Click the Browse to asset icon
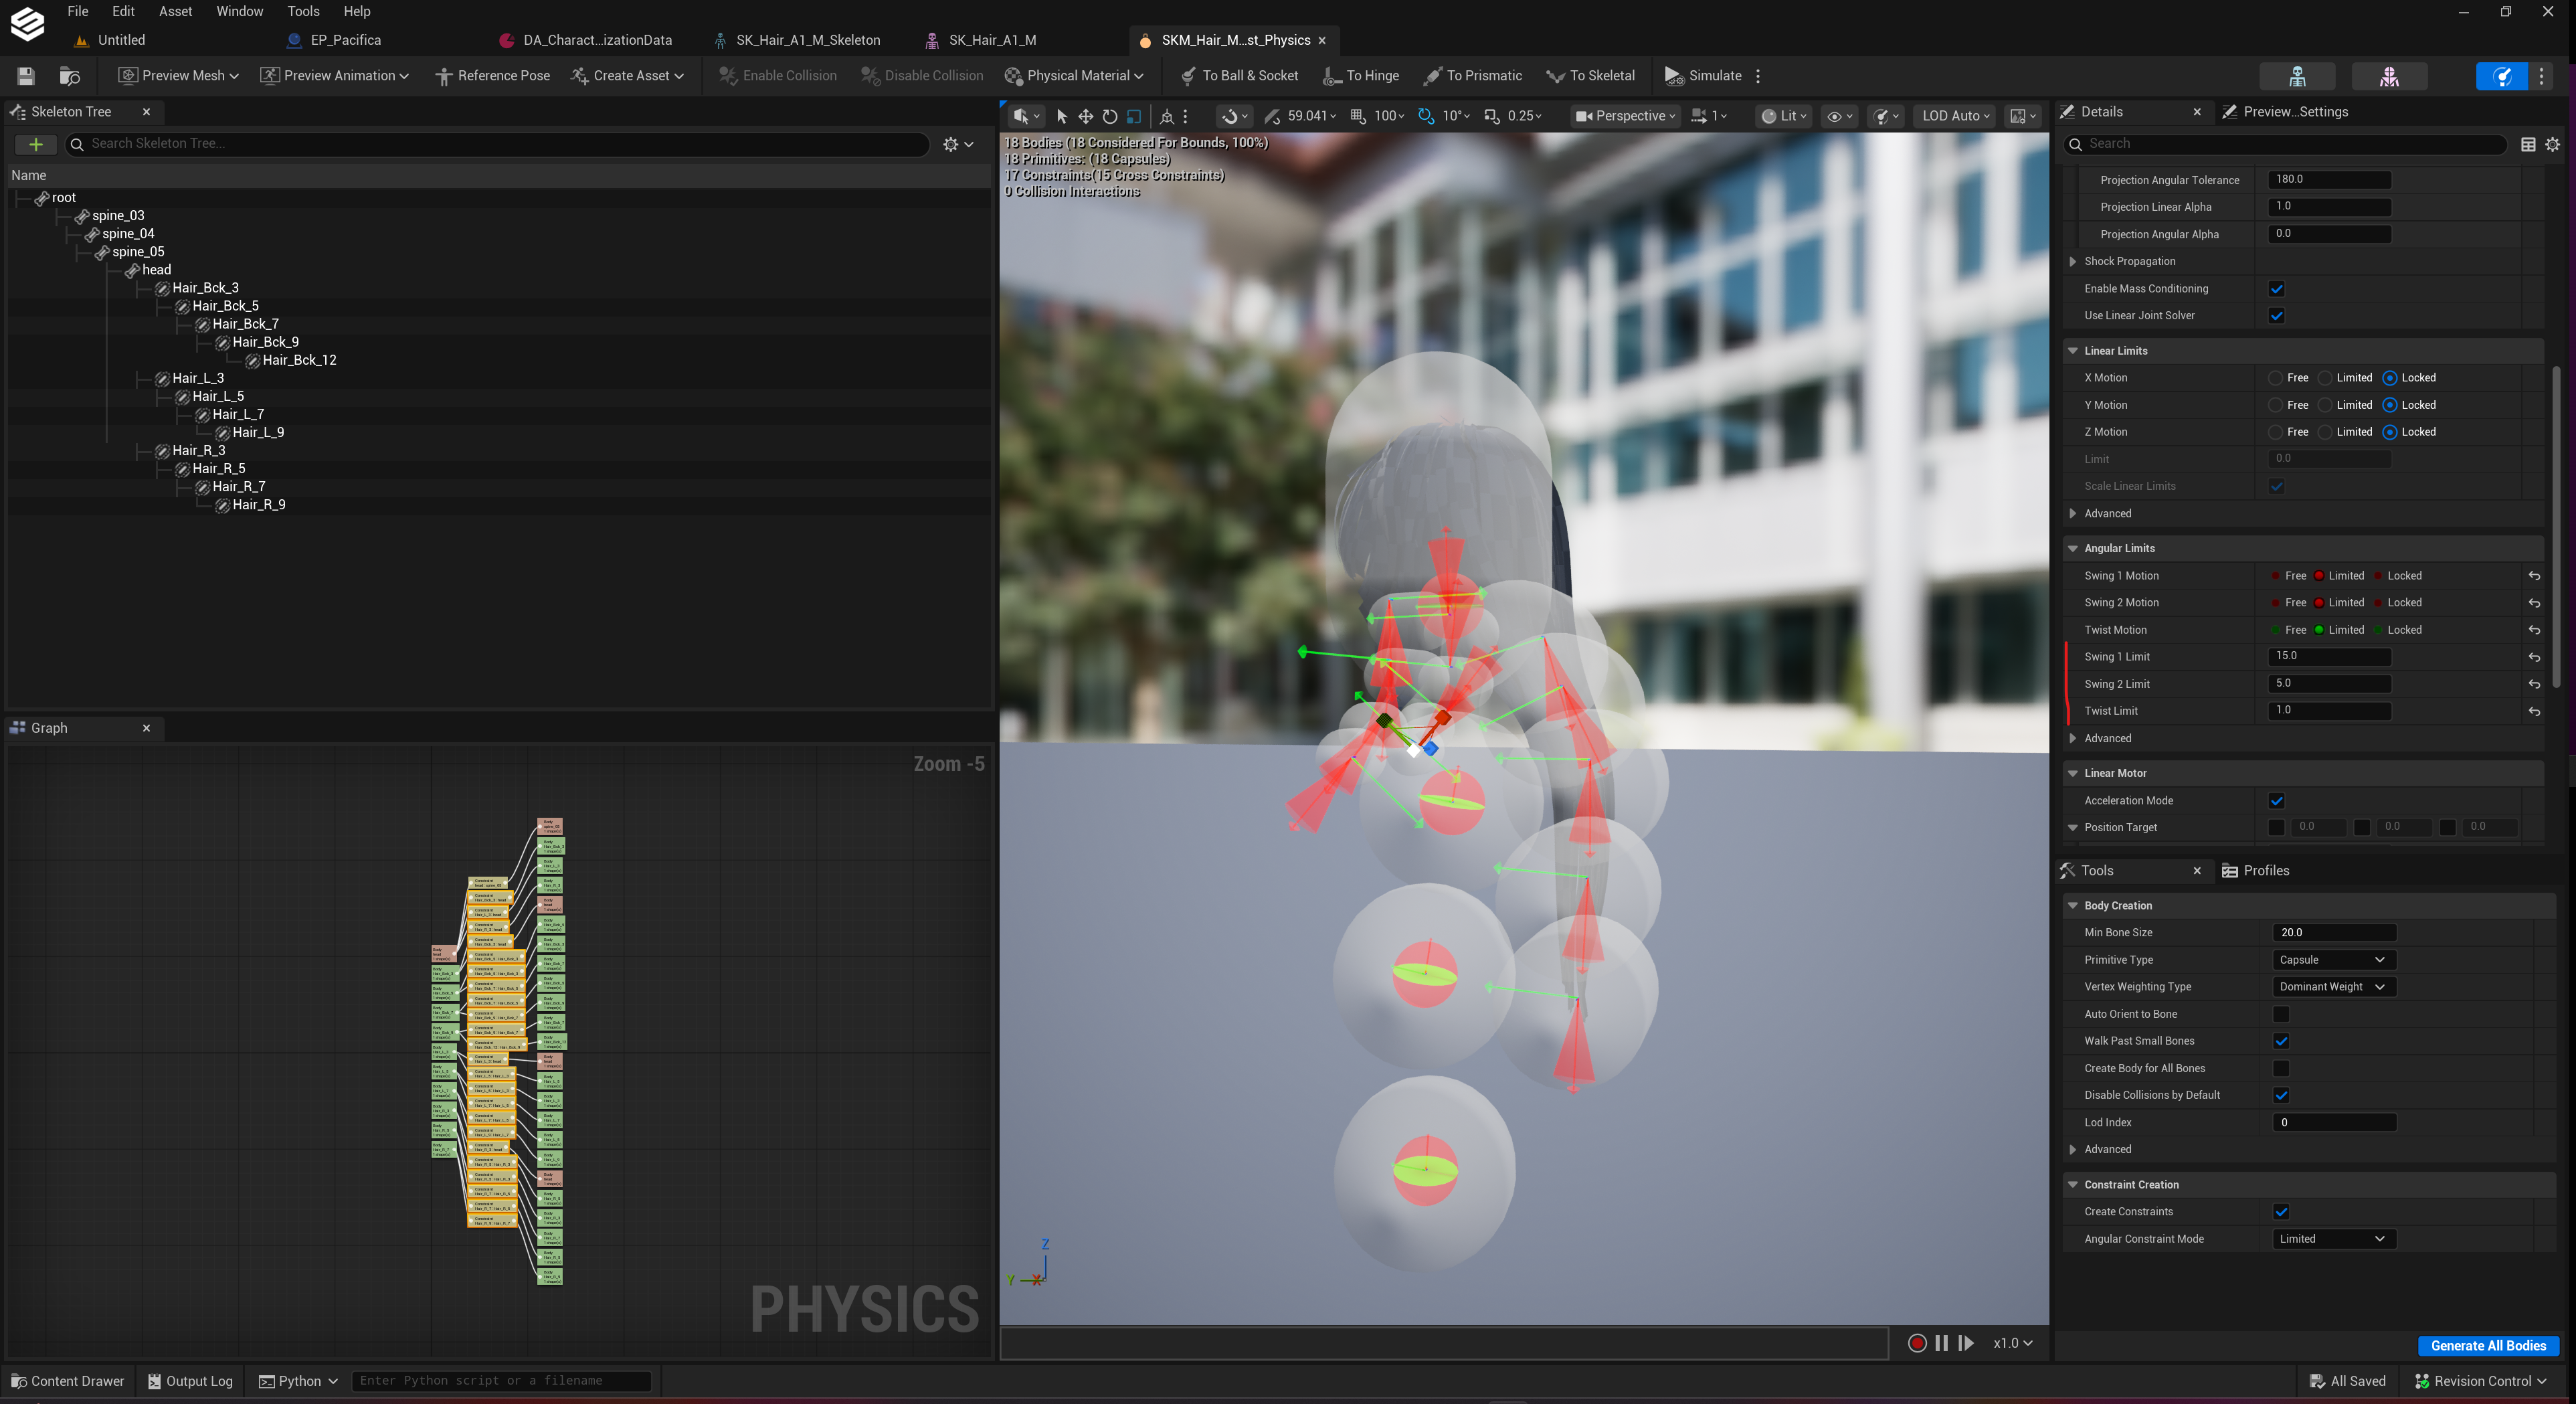Screen dimensions: 2576x1404 [x=69, y=76]
